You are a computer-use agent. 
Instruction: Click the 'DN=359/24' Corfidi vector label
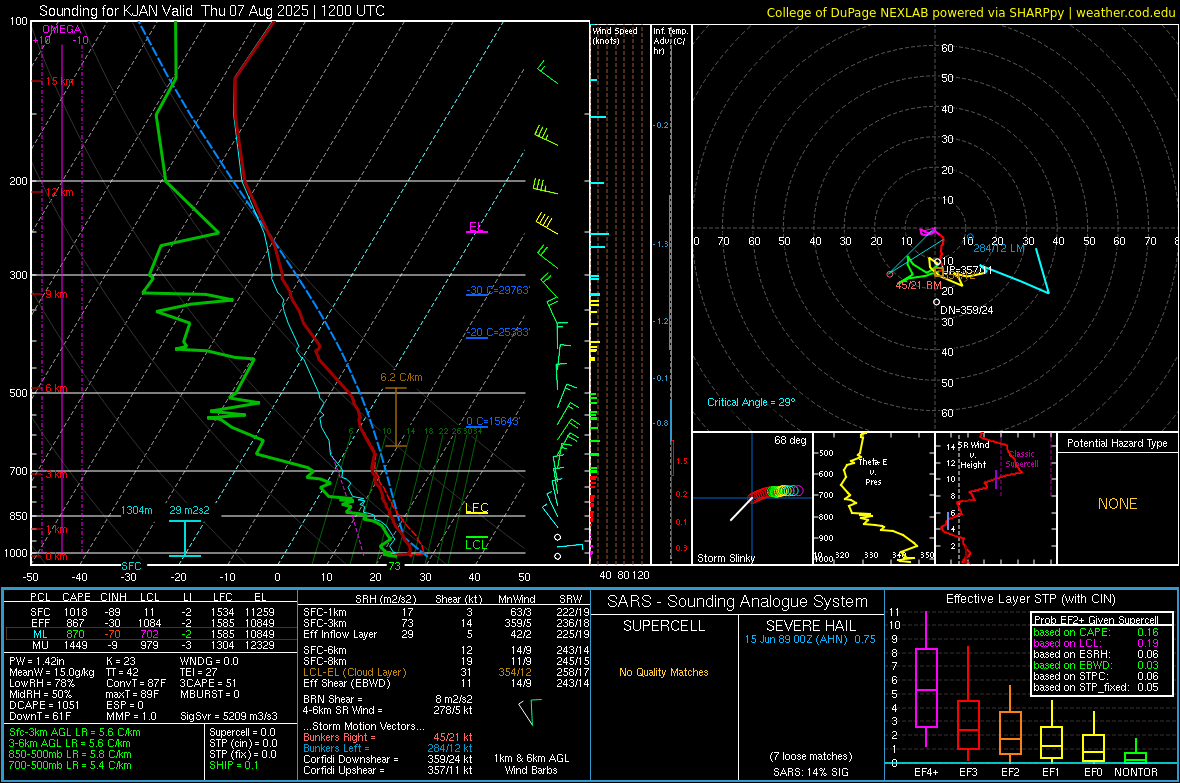[x=966, y=309]
